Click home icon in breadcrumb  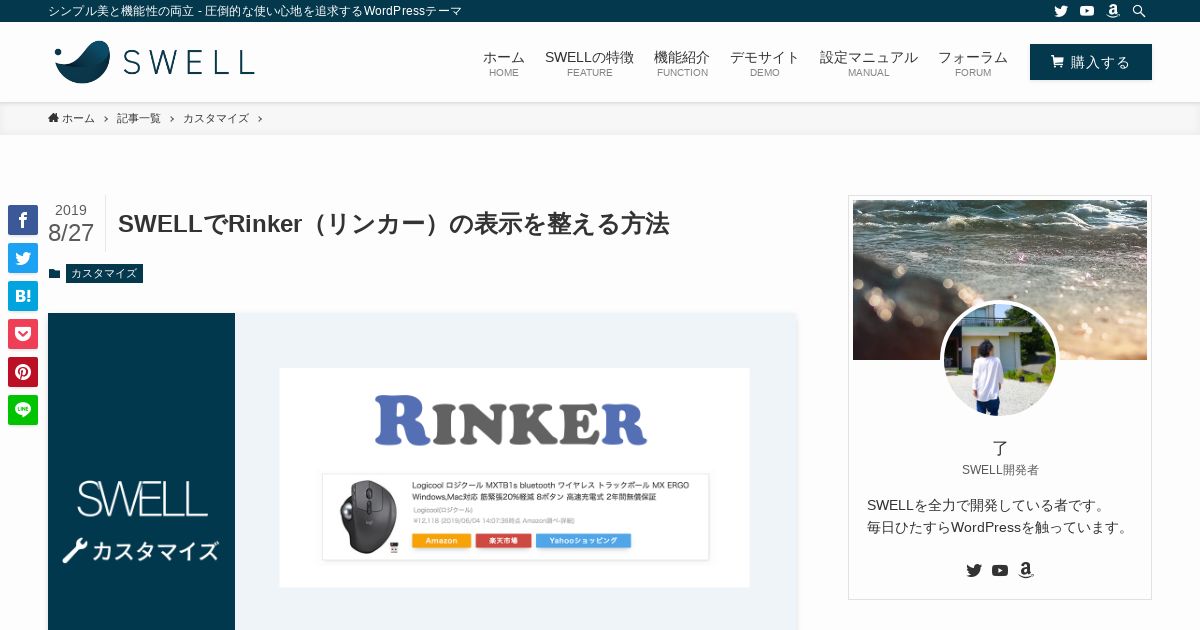point(53,118)
